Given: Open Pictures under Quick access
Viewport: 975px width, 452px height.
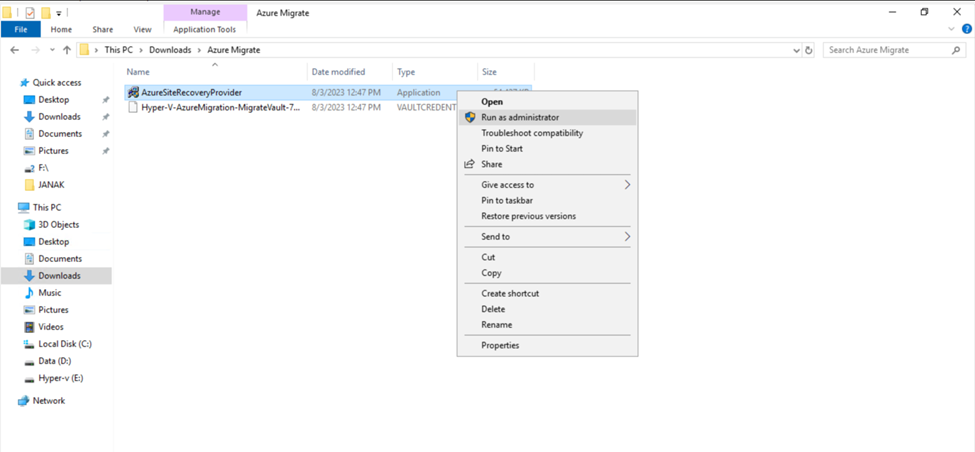Looking at the screenshot, I should [x=53, y=150].
